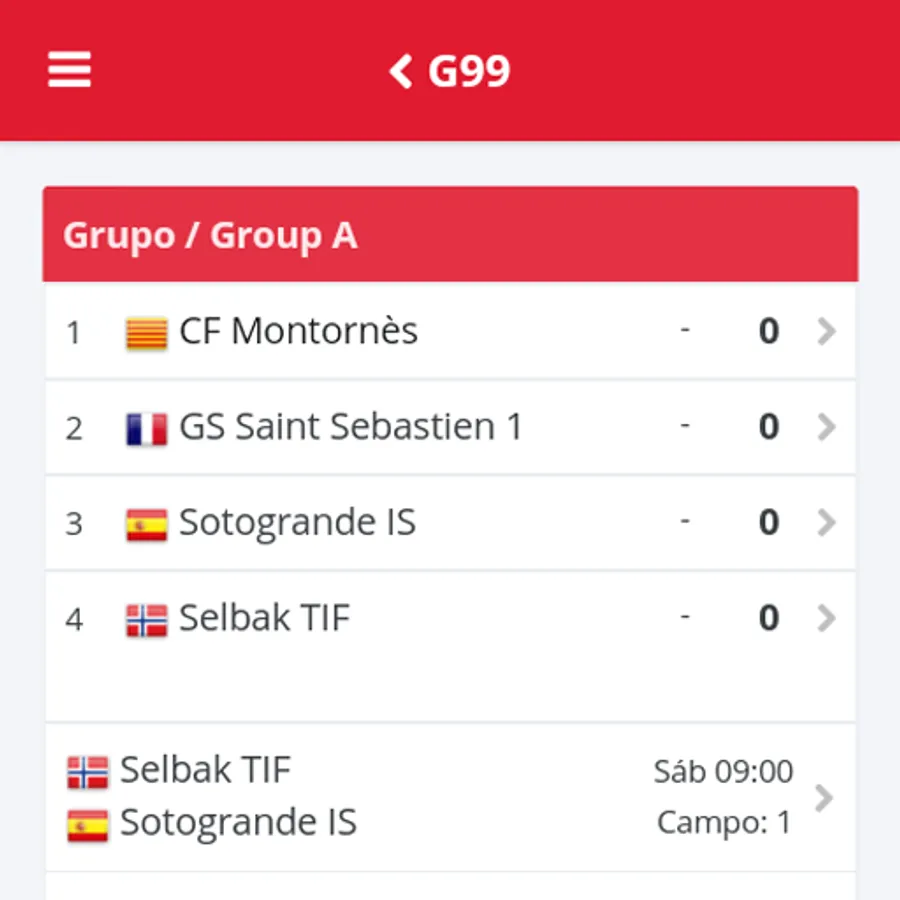Click the Catalan flag next to CF Montornès

147,333
